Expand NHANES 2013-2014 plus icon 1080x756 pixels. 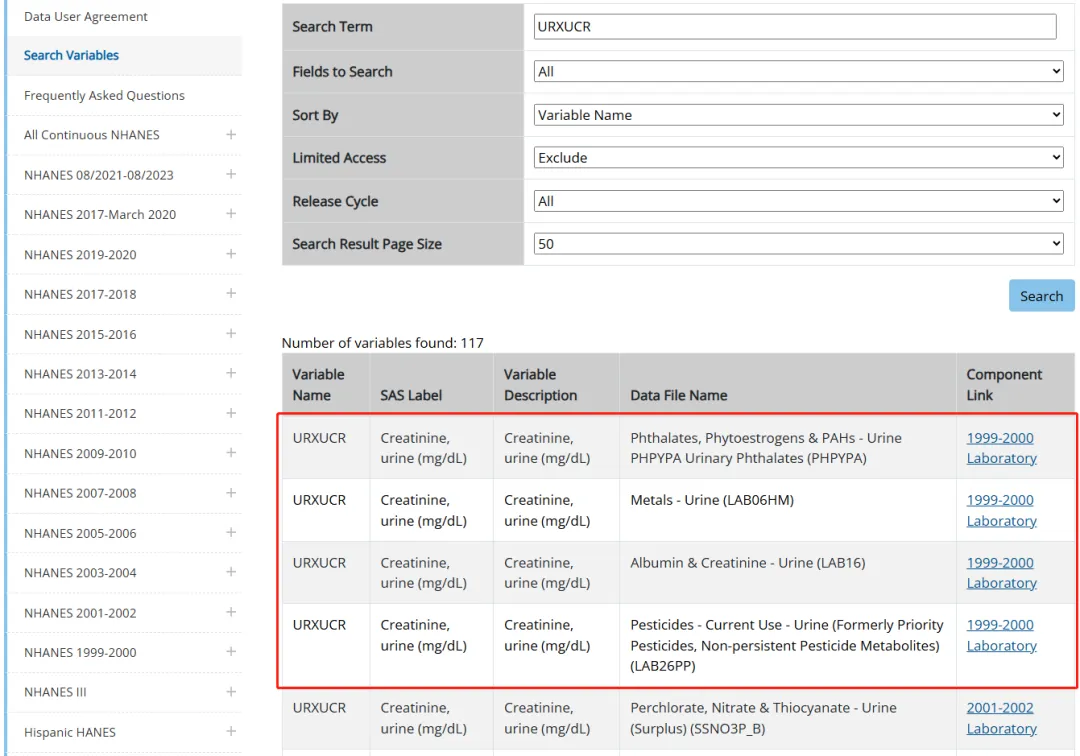(x=231, y=373)
